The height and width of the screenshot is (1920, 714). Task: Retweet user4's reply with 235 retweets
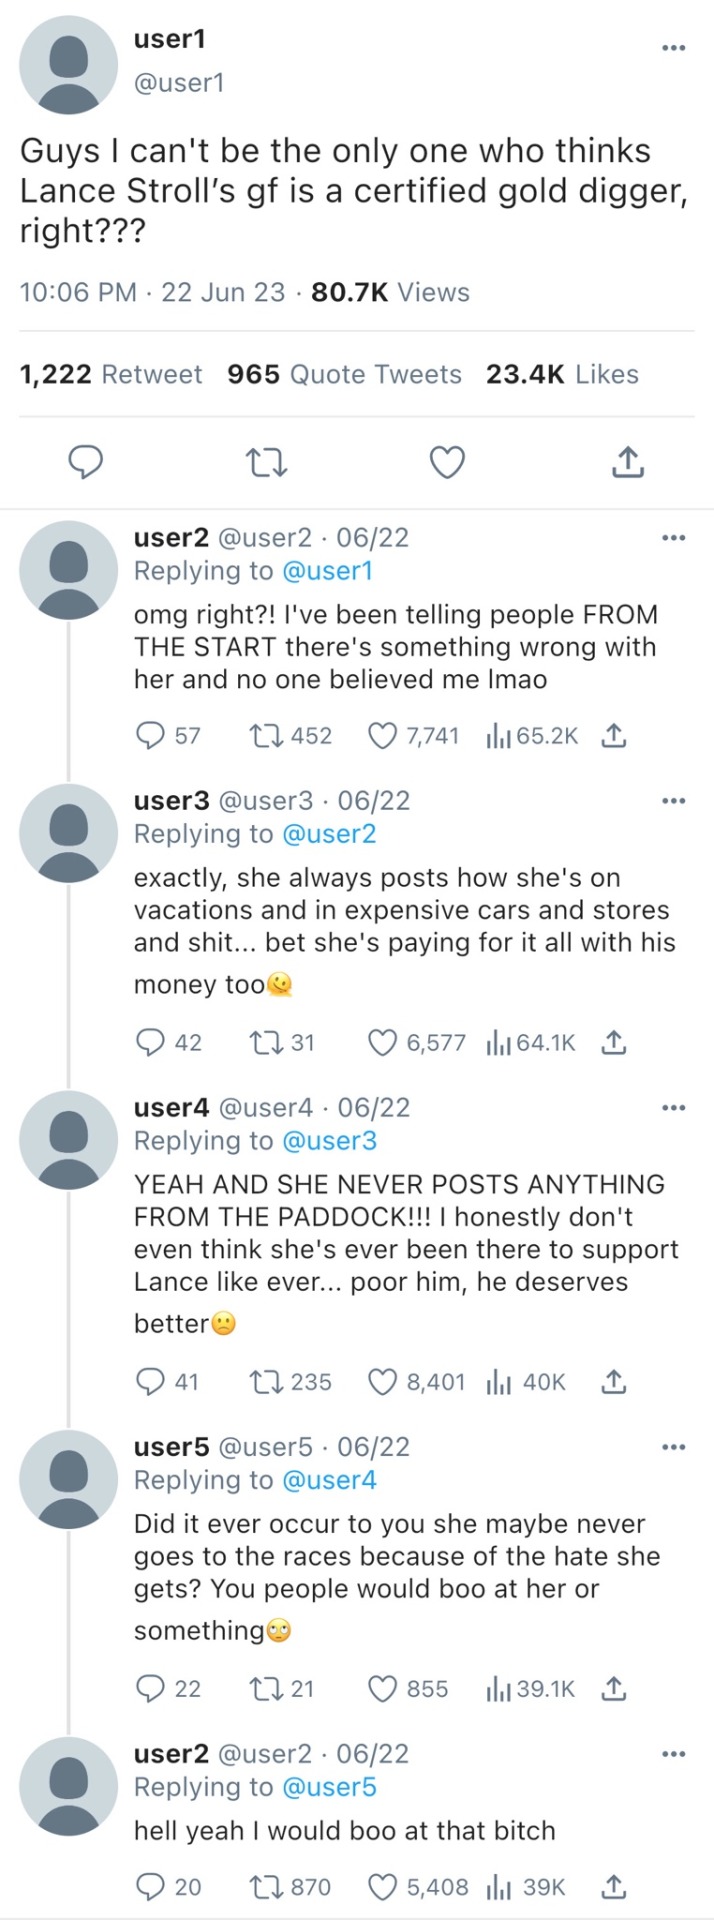(264, 1382)
